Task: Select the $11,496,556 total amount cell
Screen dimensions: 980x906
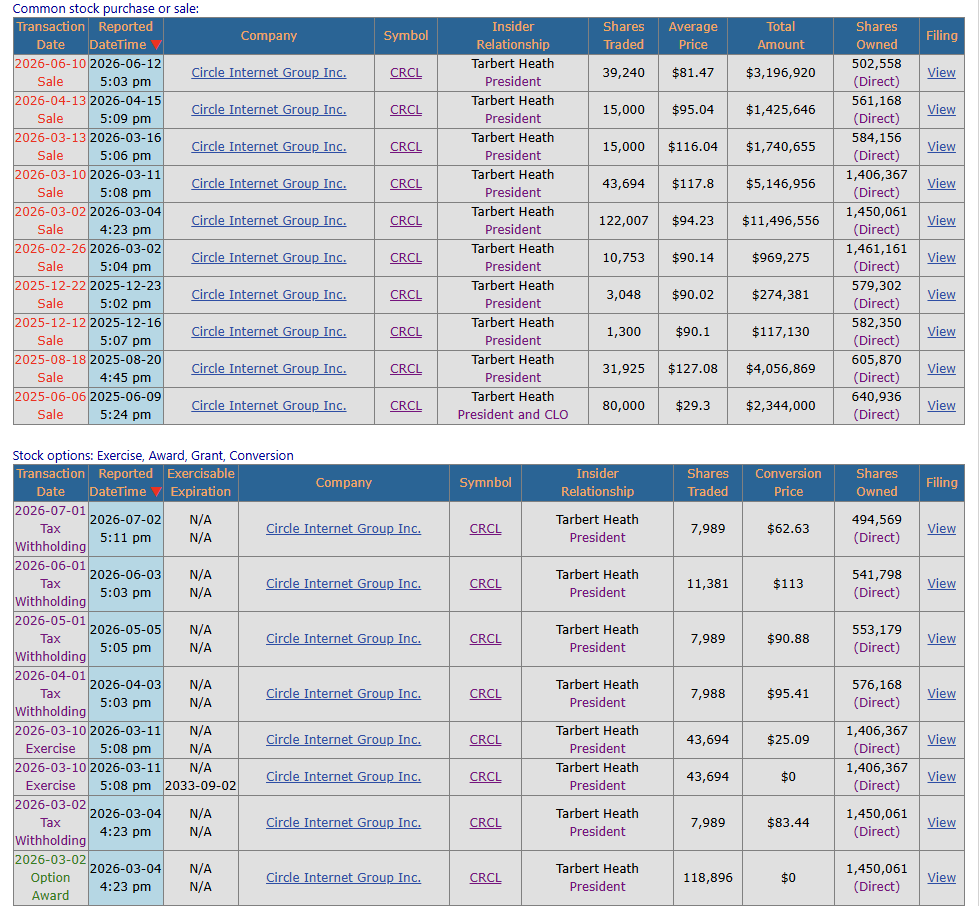Action: 781,221
